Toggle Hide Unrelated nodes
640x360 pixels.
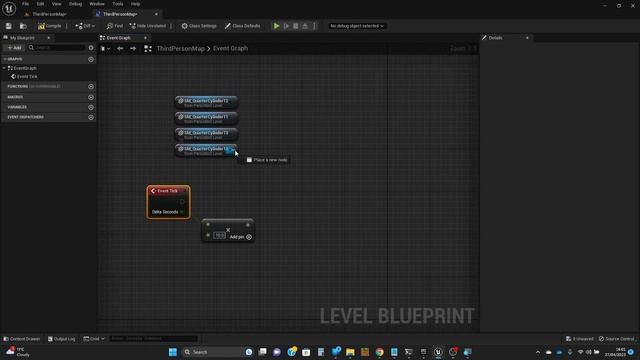148,26
